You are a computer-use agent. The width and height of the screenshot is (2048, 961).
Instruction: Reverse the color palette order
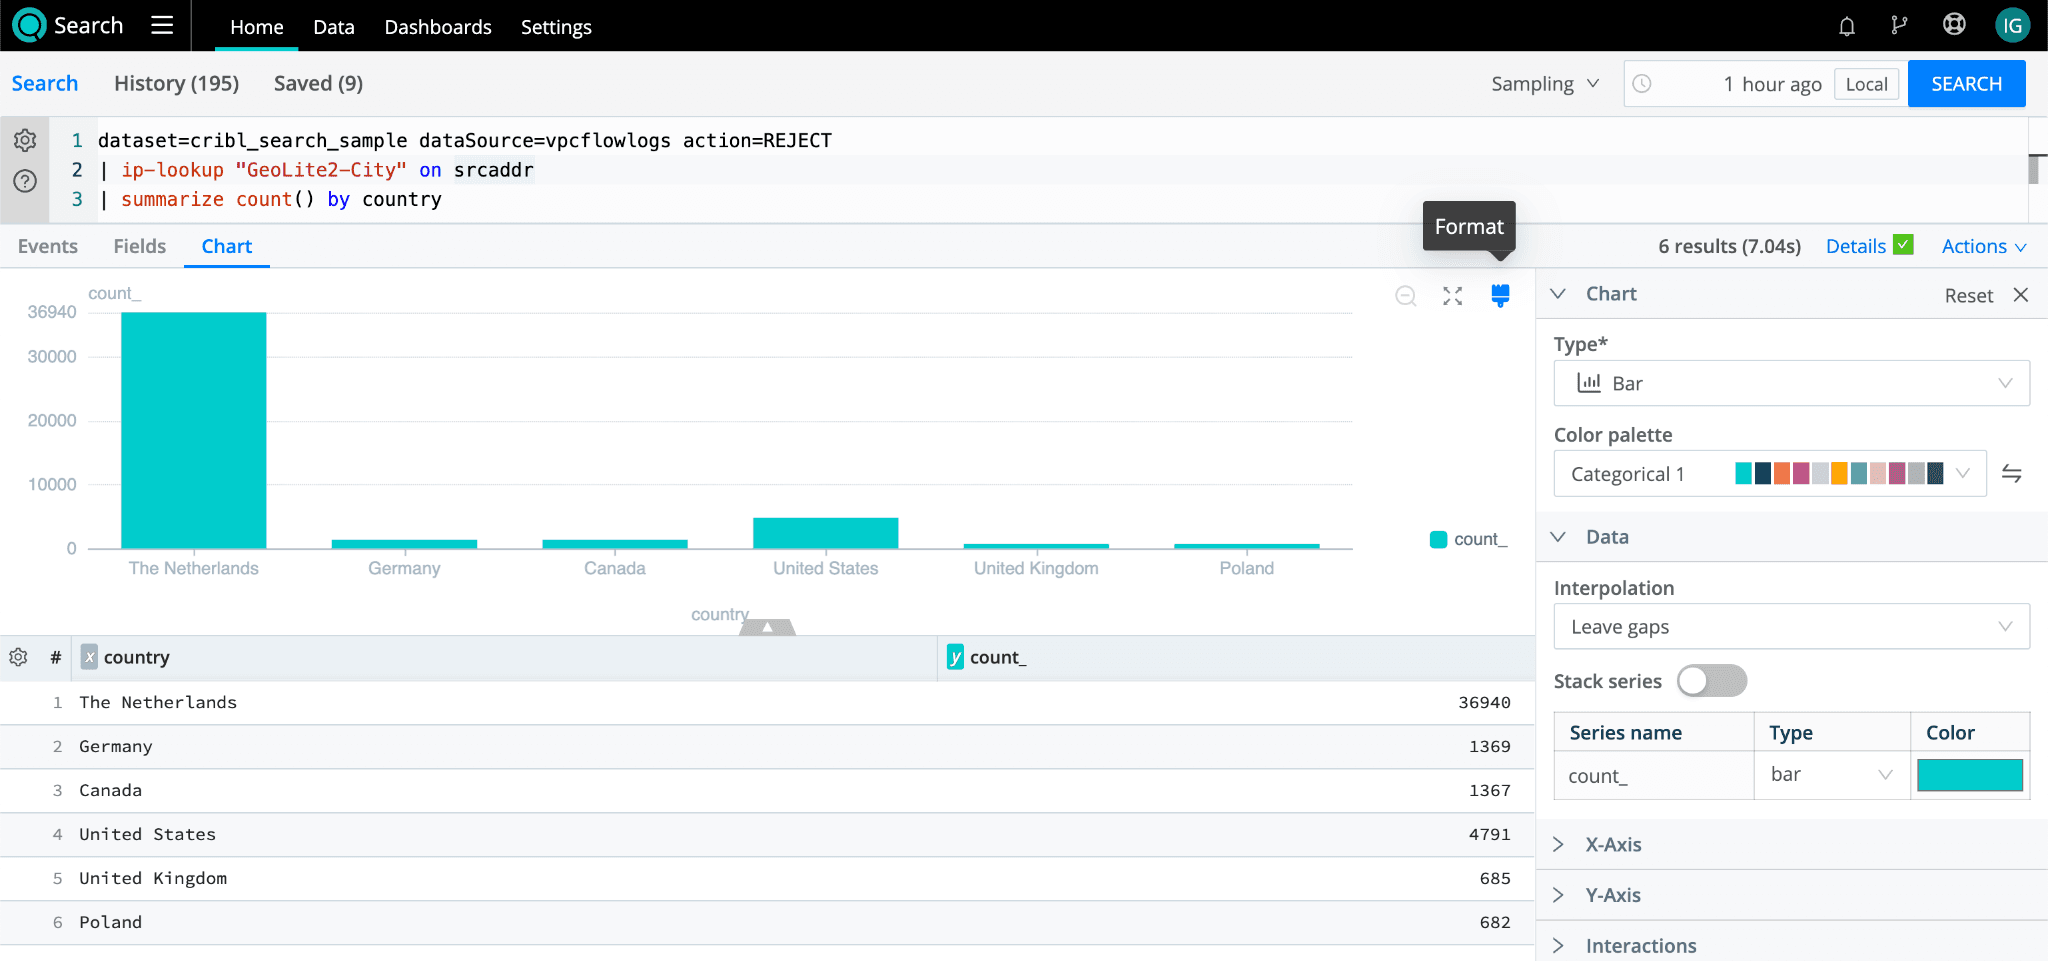(x=2011, y=474)
